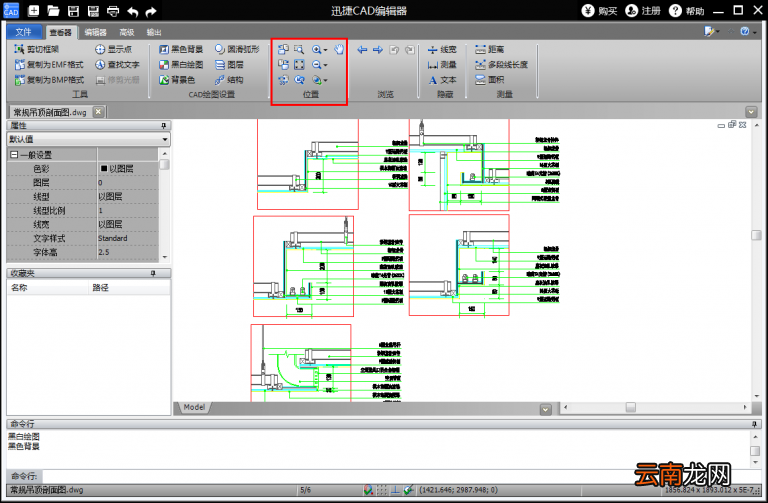Click the third-row magnifier refresh icon
Screen dimensions: 768x503
[x=299, y=80]
